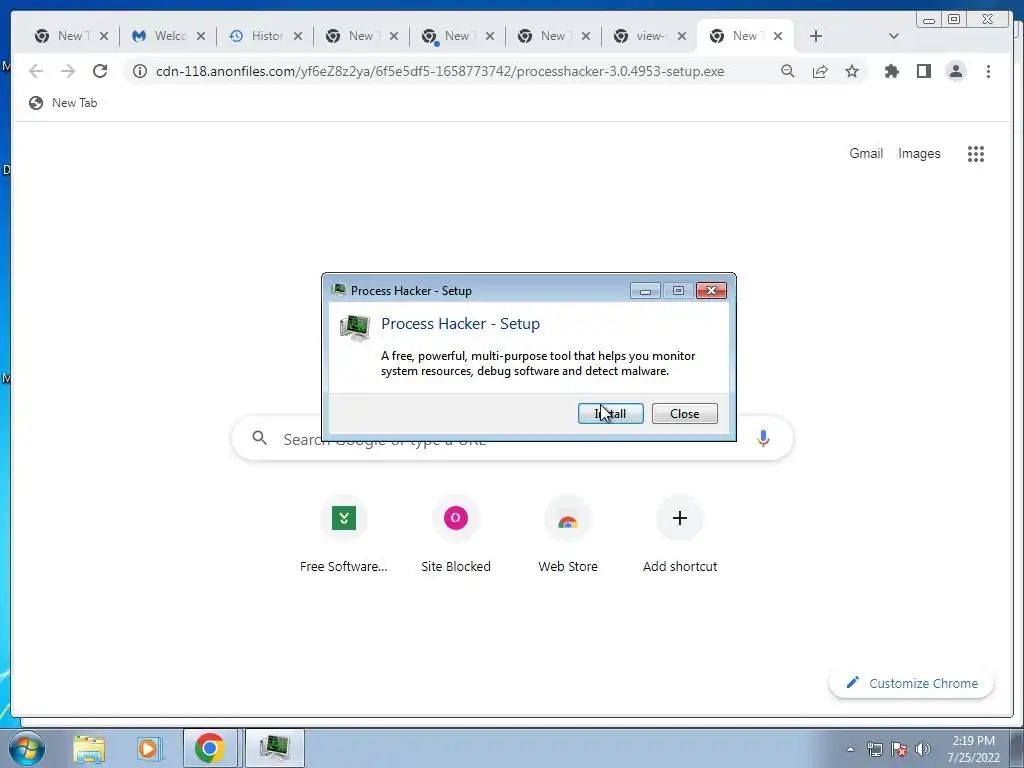Reload the current Chrome page
This screenshot has height=768, width=1024.
click(100, 71)
